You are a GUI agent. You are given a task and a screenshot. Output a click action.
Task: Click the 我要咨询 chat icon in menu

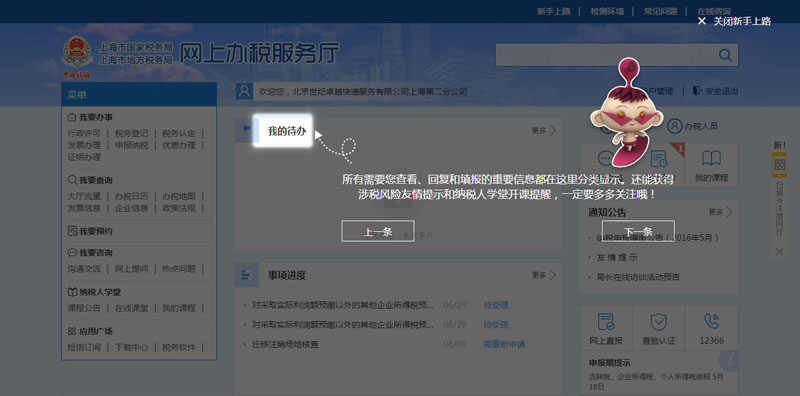coord(72,253)
